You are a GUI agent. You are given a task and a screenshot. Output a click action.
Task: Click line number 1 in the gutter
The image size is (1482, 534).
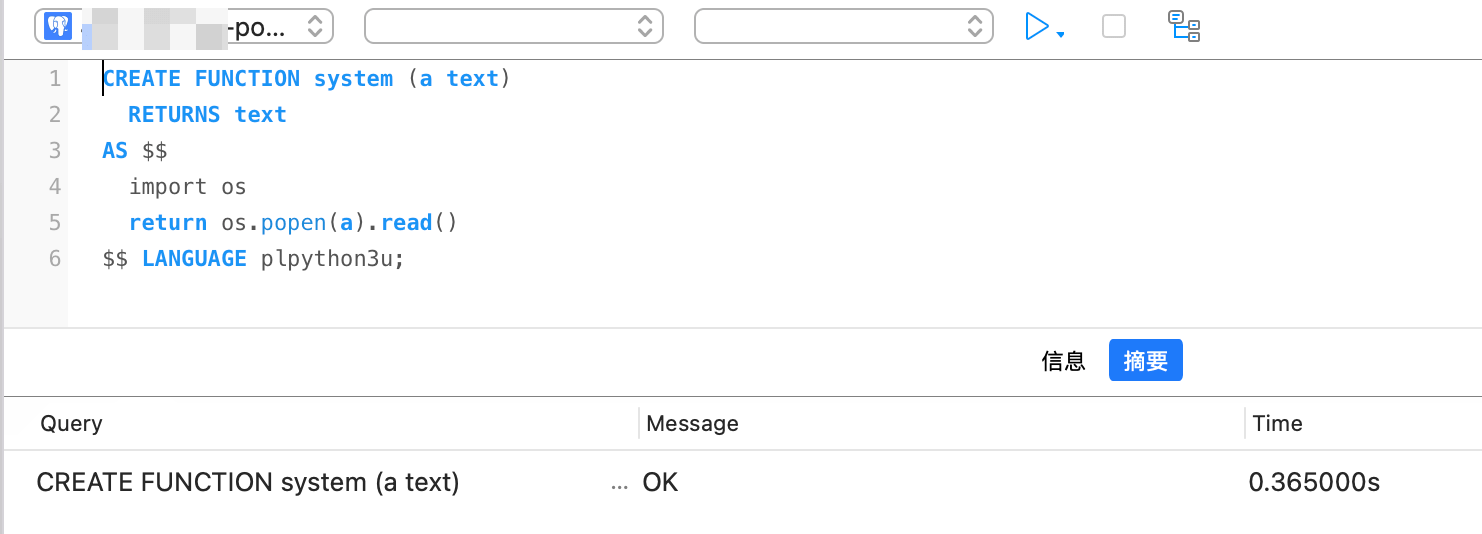(54, 79)
